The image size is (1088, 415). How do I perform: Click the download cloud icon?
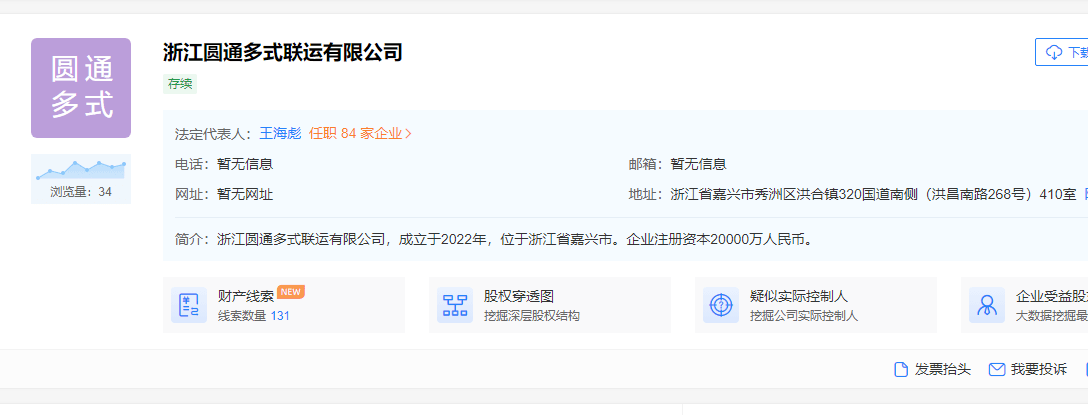[1054, 52]
